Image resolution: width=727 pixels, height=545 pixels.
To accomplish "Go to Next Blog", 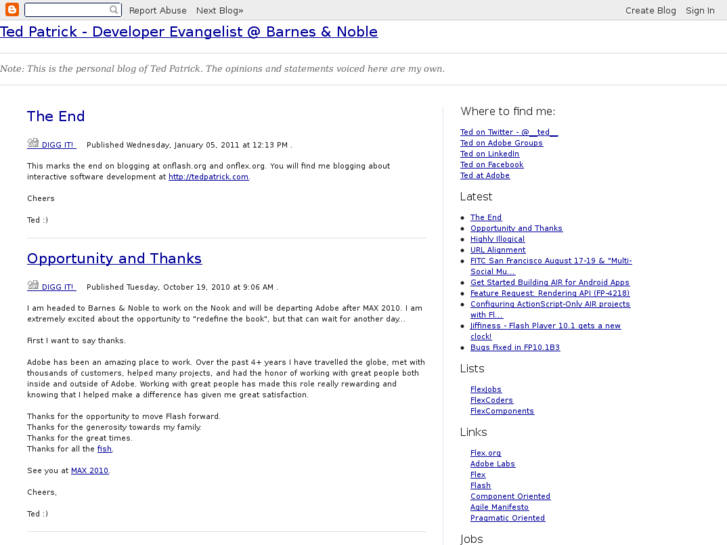I will pos(219,10).
